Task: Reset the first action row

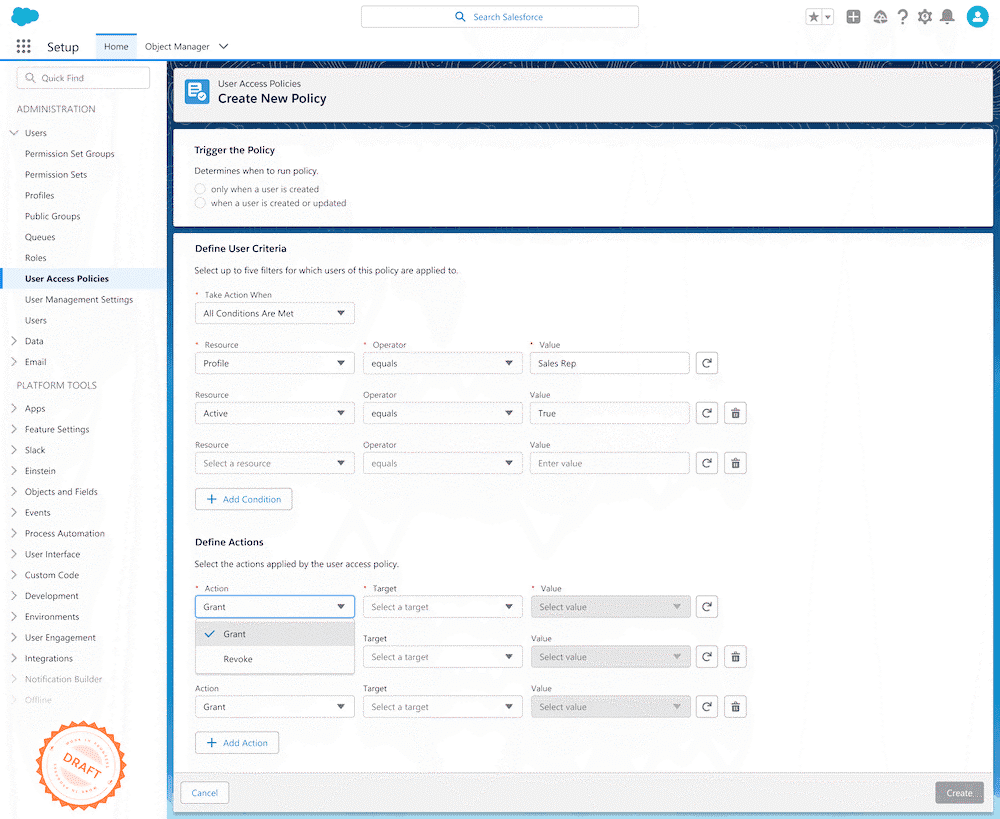Action: [707, 607]
